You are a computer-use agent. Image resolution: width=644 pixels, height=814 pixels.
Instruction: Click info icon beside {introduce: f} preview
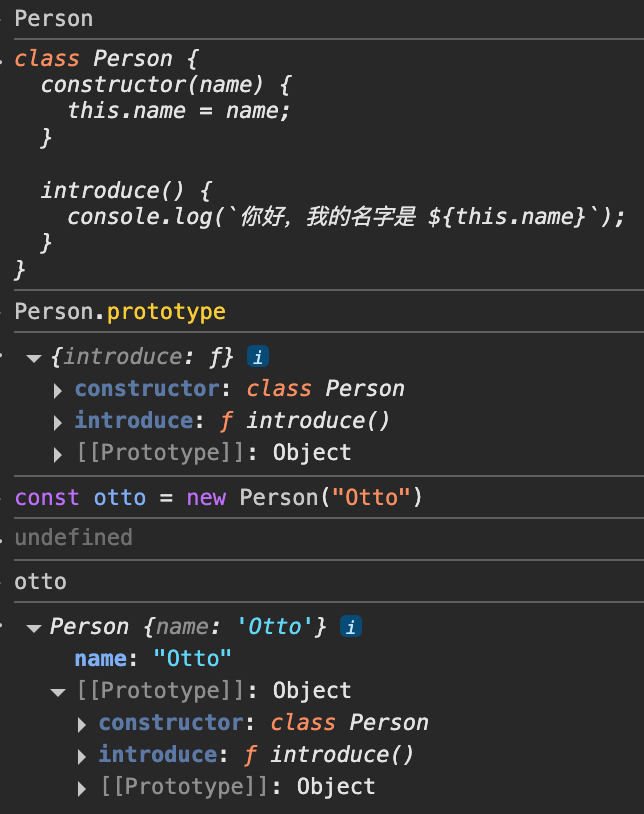(x=258, y=356)
